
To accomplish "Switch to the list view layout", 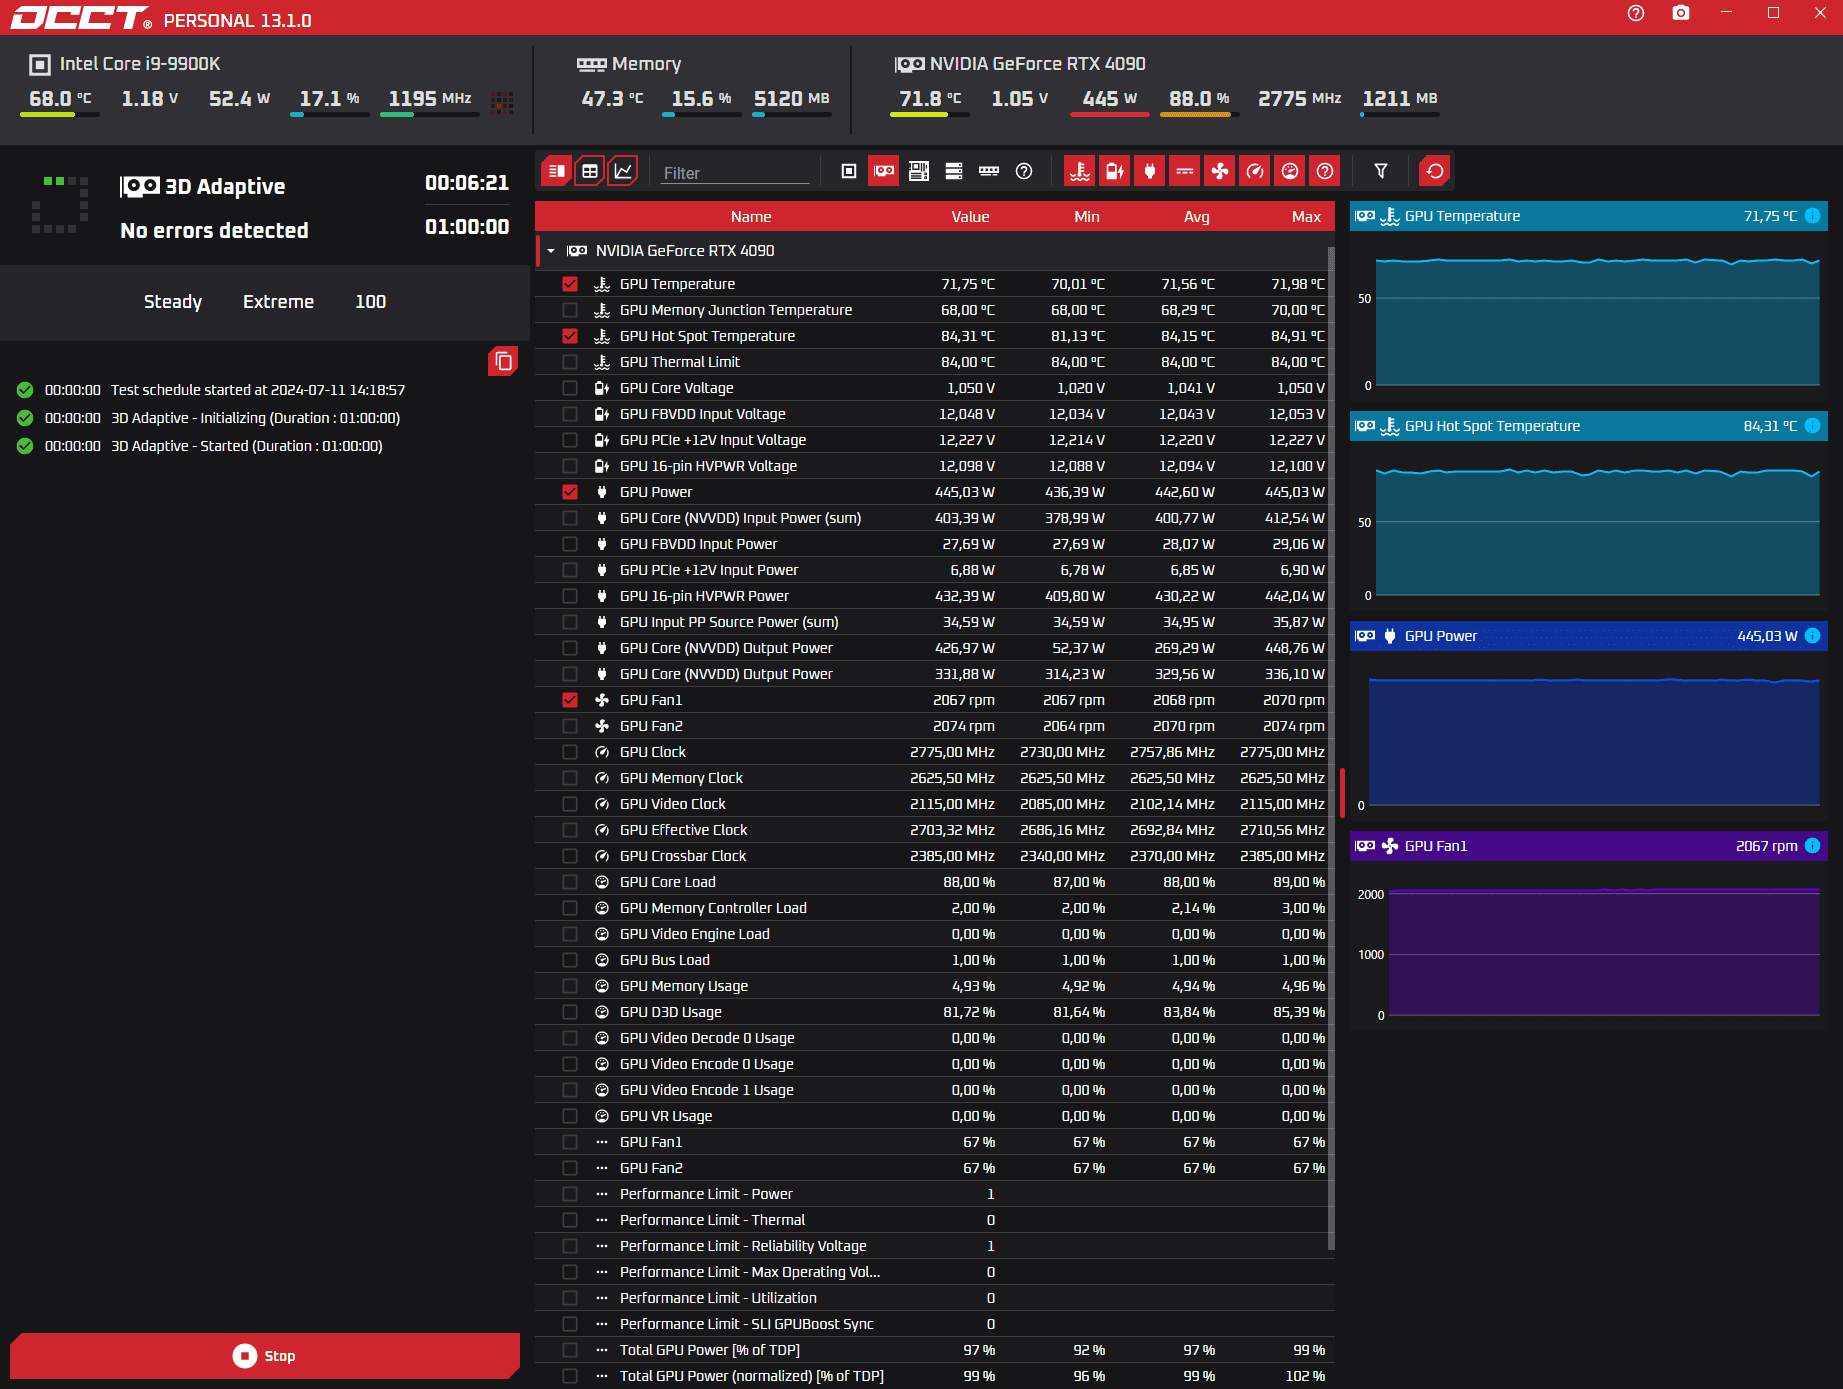I will pos(557,171).
